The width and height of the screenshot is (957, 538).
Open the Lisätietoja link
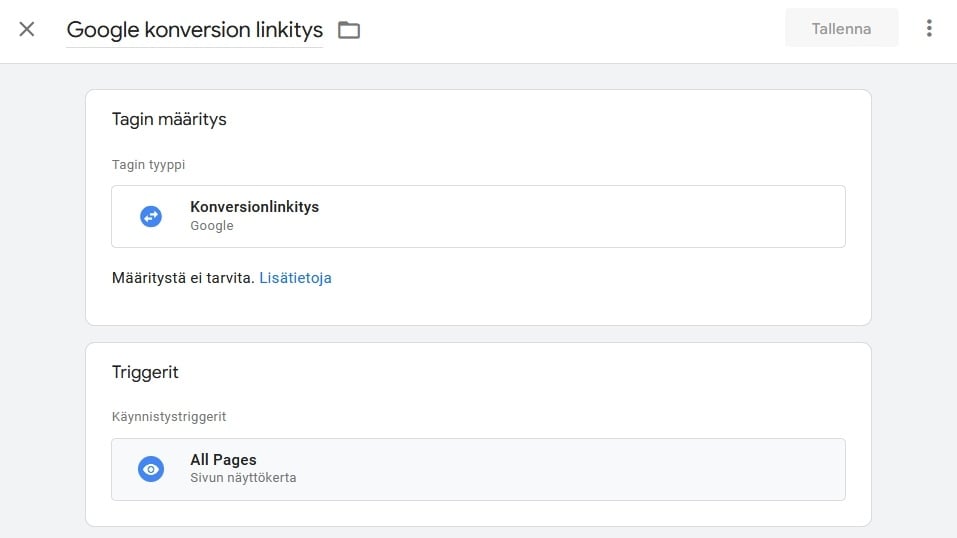(x=295, y=278)
